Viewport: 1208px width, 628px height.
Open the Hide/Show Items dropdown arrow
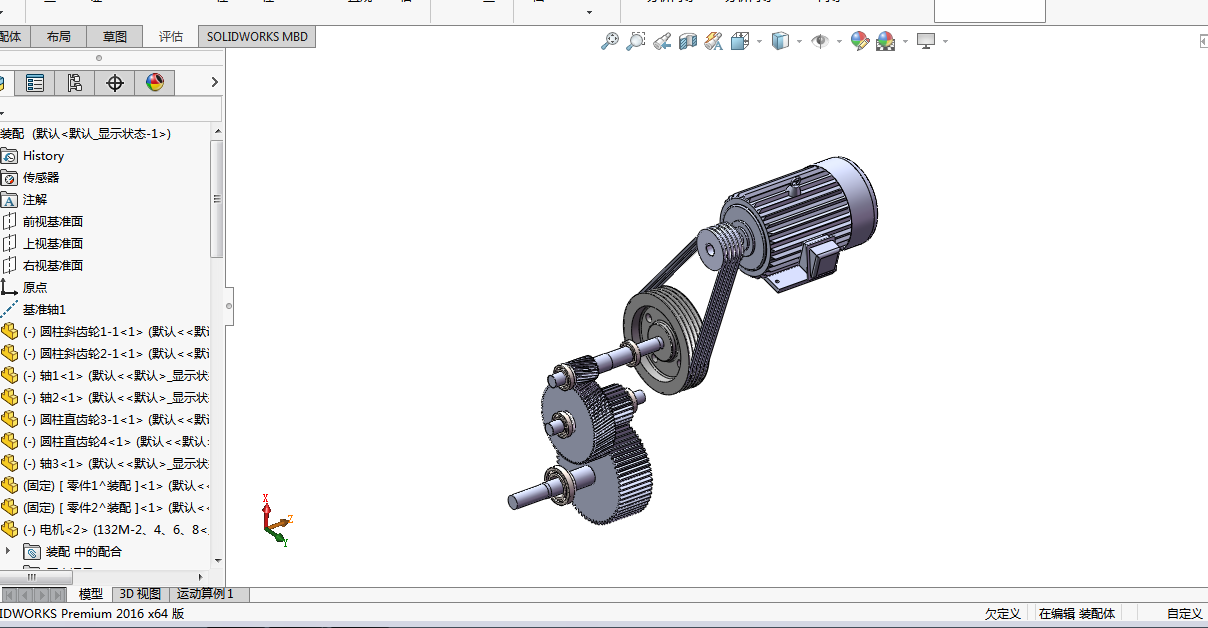coord(839,42)
